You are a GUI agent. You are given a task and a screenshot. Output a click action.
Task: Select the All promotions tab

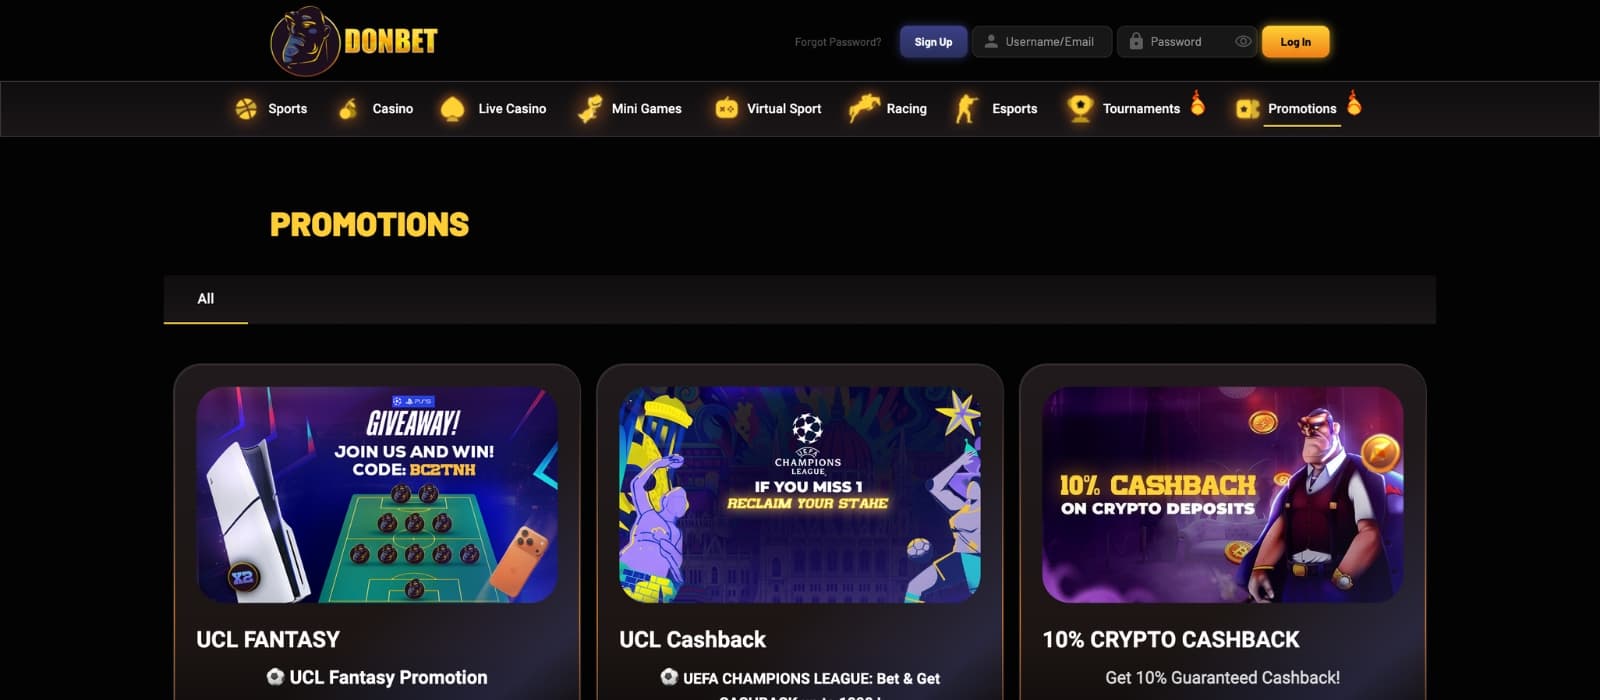click(x=206, y=298)
